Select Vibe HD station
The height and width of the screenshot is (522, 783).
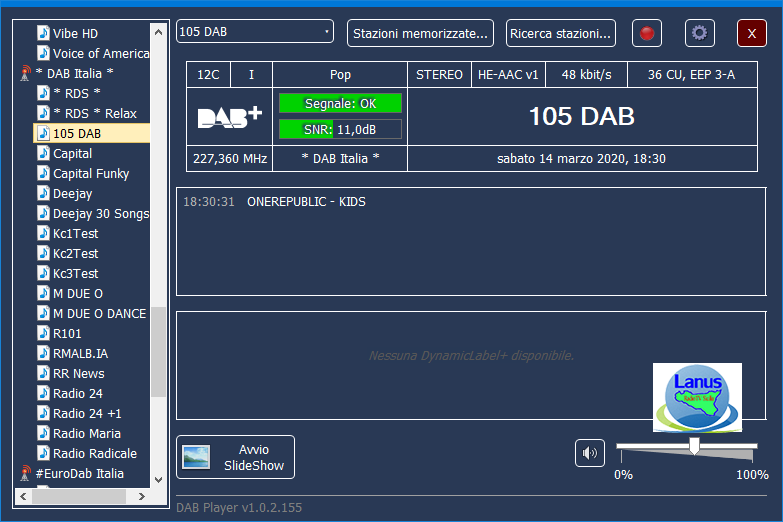[x=75, y=33]
